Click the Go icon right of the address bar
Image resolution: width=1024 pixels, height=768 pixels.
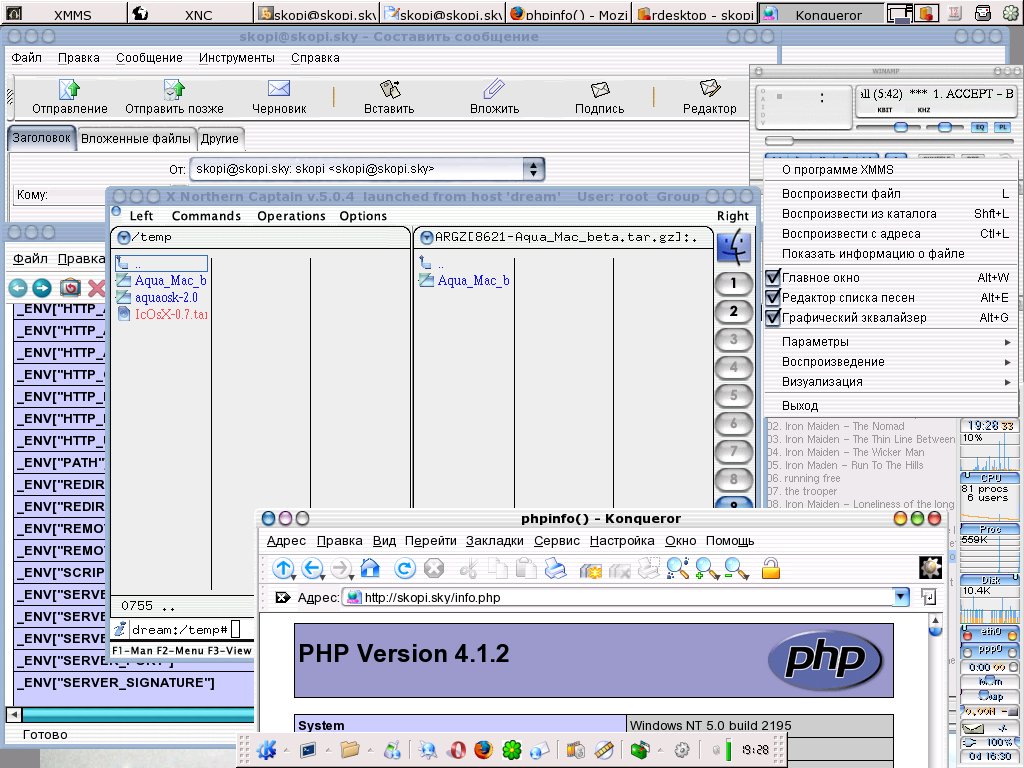pyautogui.click(x=928, y=597)
